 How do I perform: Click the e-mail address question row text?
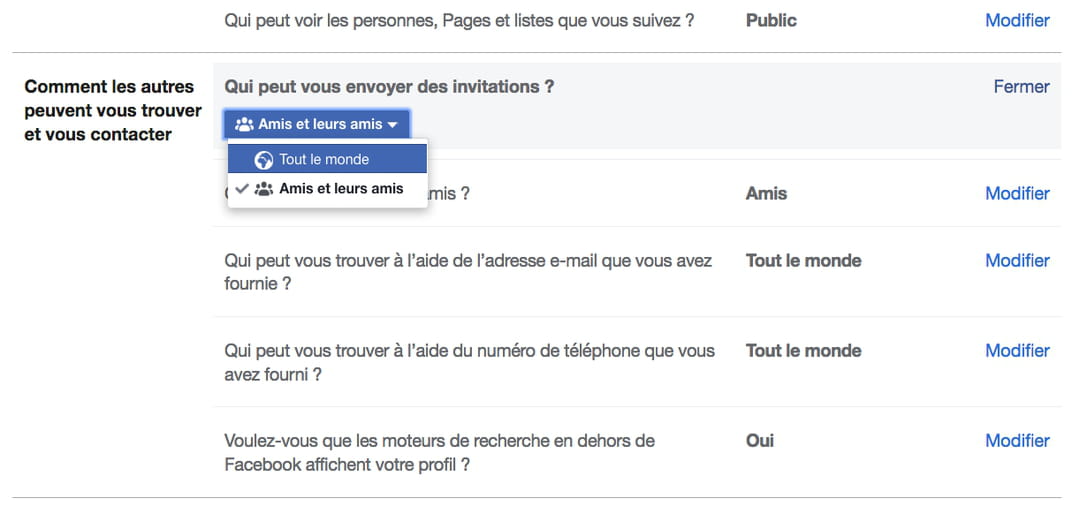tap(468, 272)
